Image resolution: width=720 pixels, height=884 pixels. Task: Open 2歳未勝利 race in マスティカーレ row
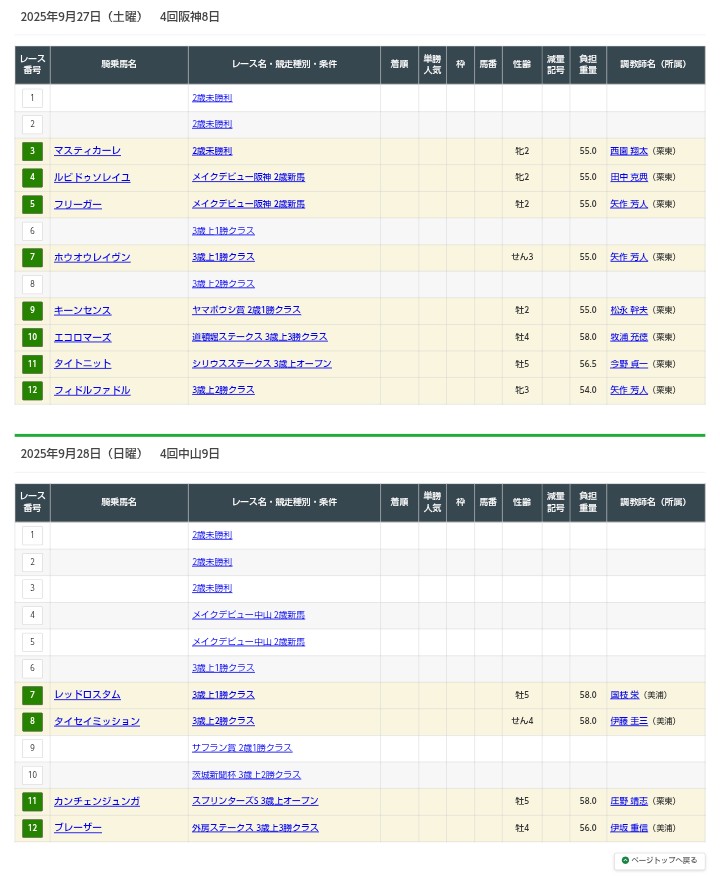click(212, 151)
